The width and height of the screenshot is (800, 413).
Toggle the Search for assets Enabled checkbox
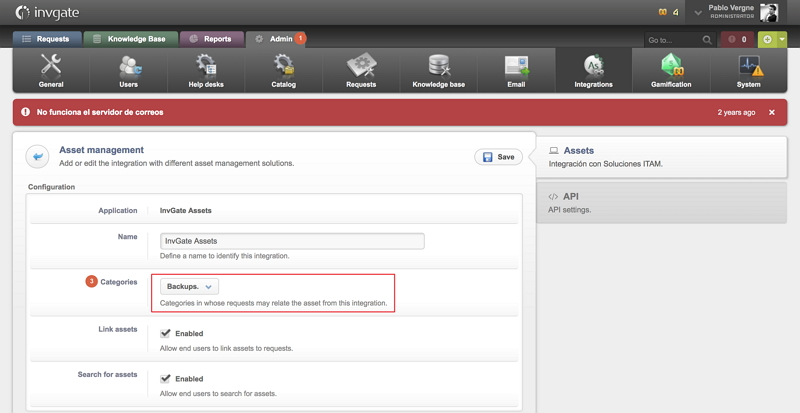pos(165,379)
